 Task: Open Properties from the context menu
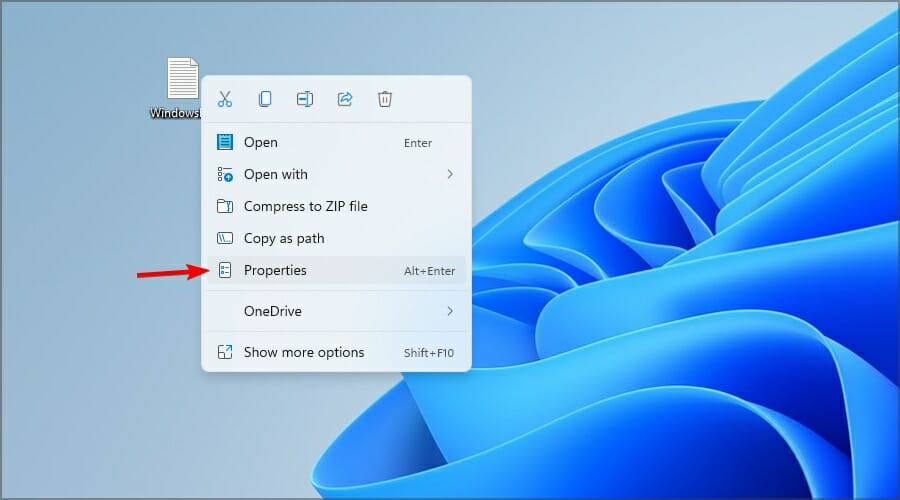point(336,270)
